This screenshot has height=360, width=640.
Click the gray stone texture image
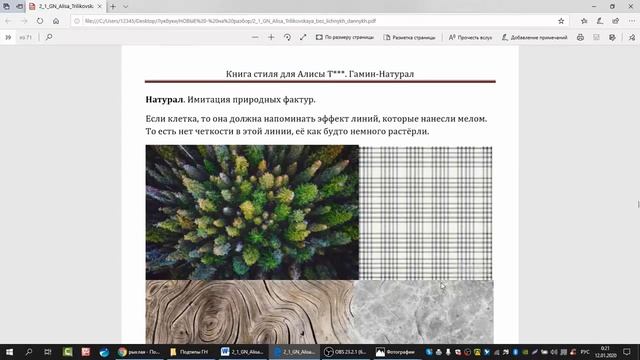[423, 312]
